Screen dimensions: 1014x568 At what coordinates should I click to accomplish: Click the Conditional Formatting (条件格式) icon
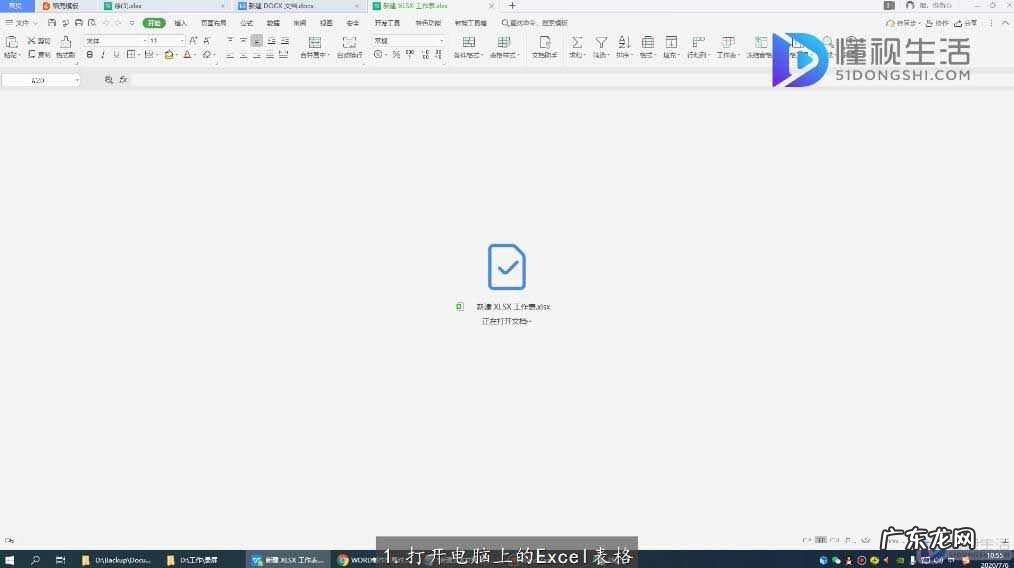466,42
